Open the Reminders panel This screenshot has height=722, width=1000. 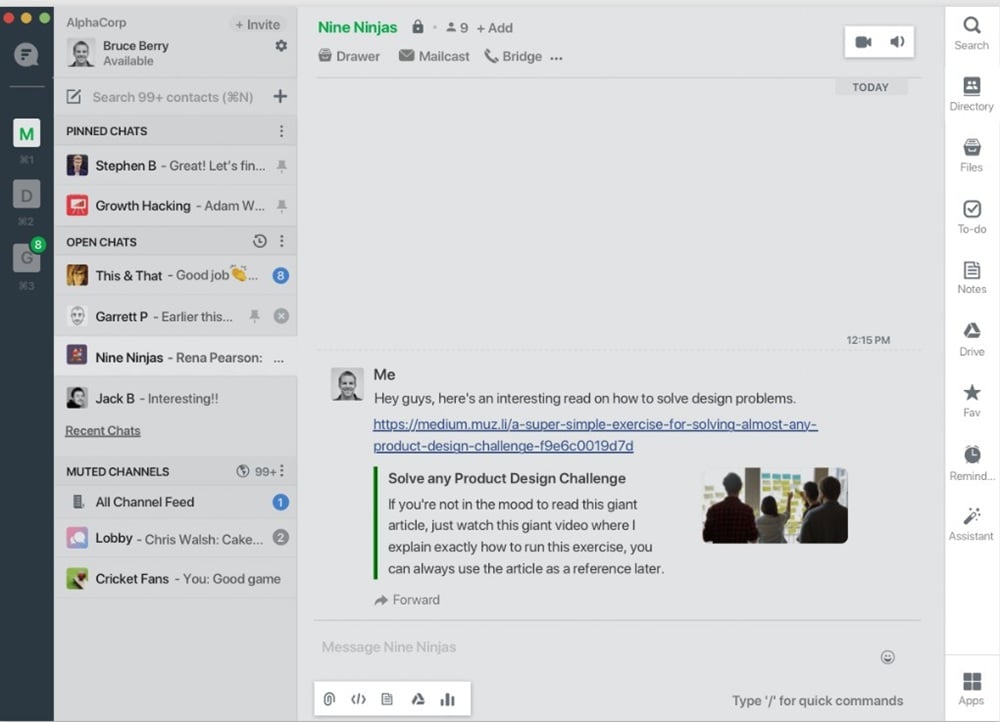tap(971, 462)
